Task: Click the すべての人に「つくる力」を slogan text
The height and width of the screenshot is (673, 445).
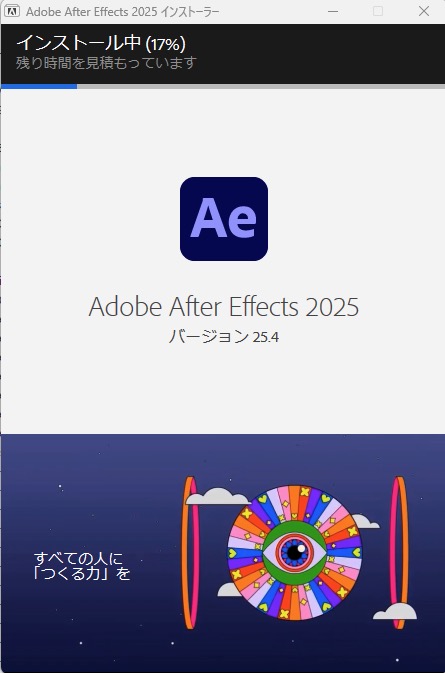Action: (x=82, y=565)
